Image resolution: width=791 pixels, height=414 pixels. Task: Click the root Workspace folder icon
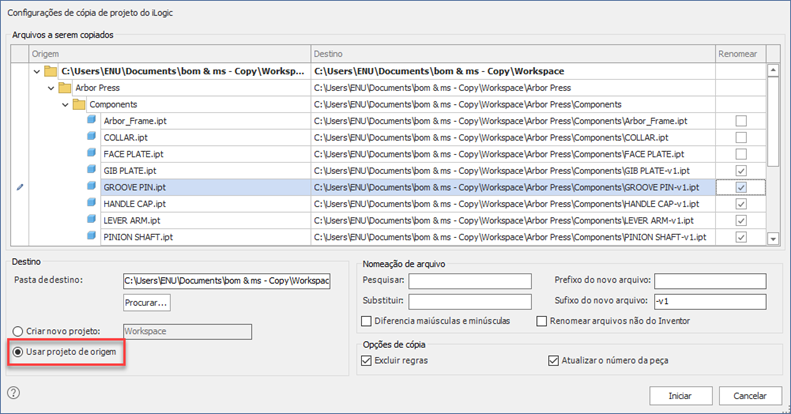(51, 71)
